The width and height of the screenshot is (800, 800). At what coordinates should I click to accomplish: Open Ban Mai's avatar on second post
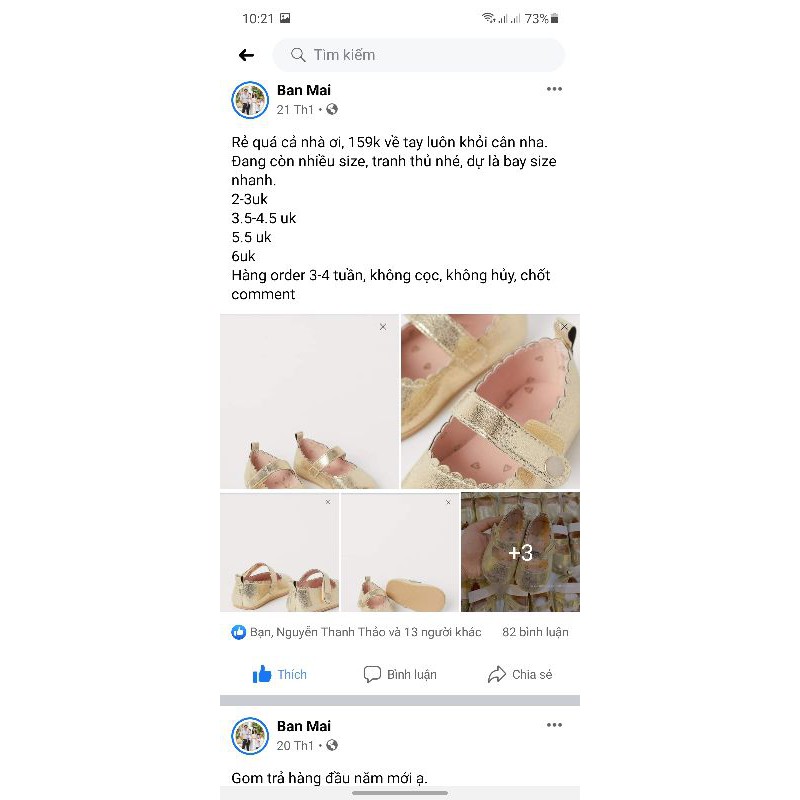(x=250, y=736)
